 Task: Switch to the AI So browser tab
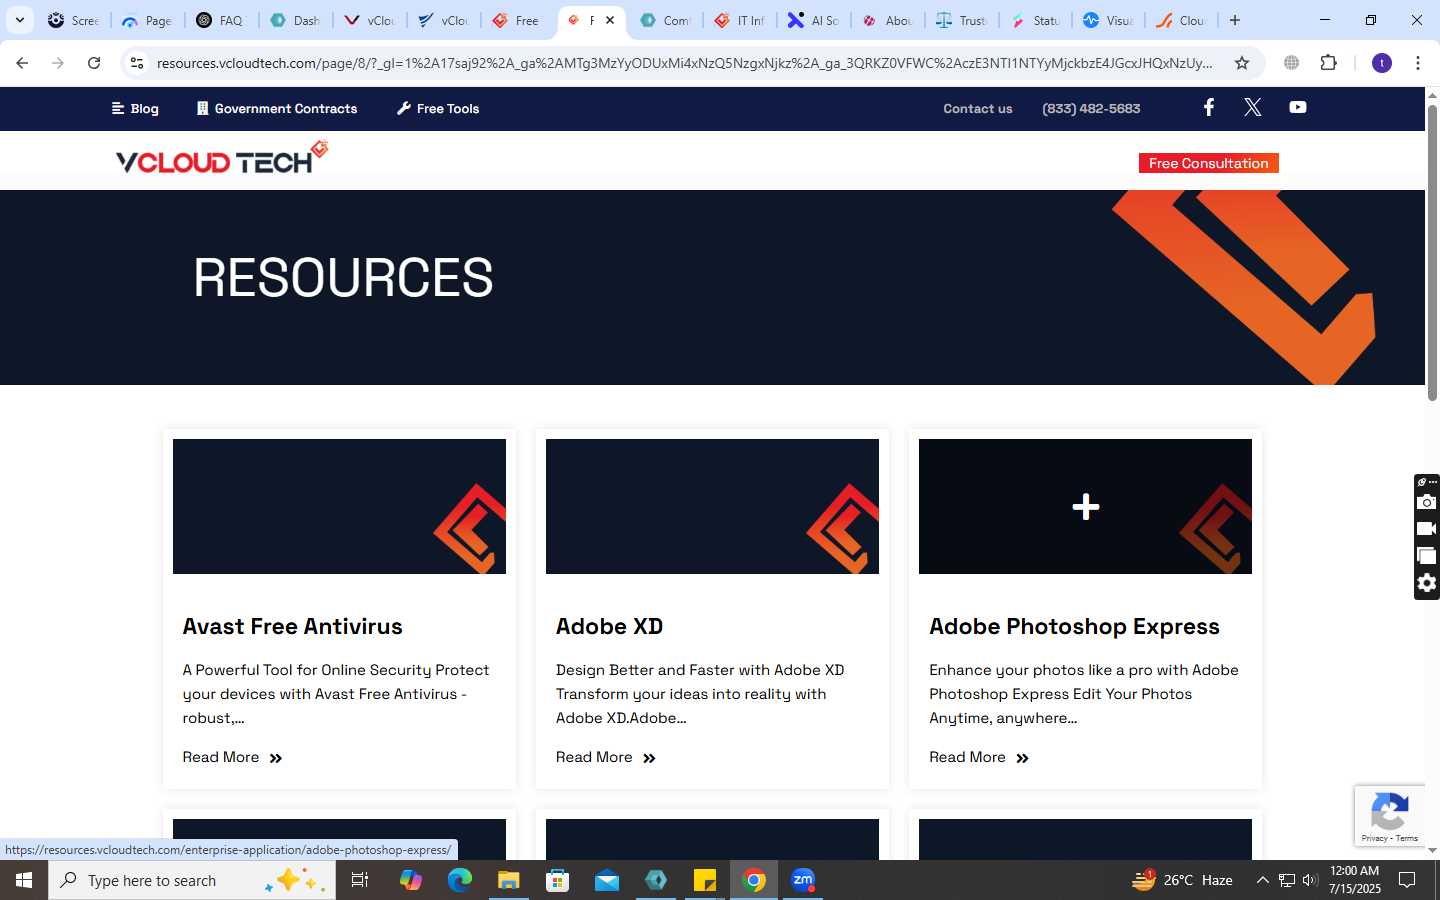coord(814,20)
